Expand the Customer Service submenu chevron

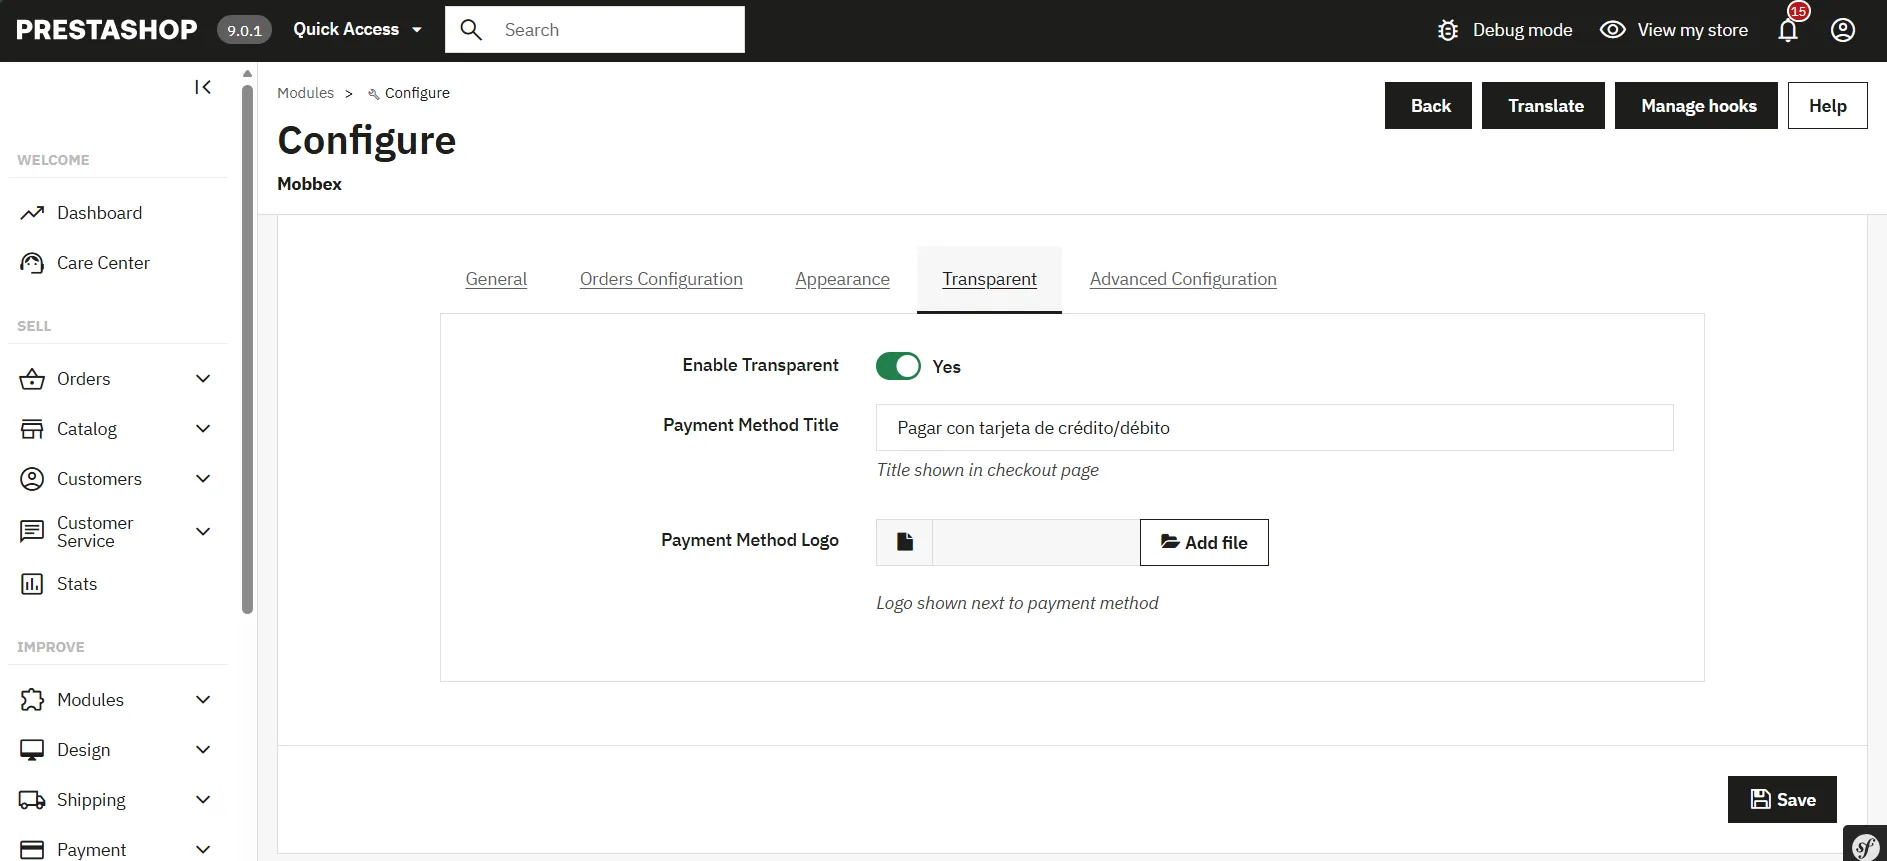pos(203,531)
